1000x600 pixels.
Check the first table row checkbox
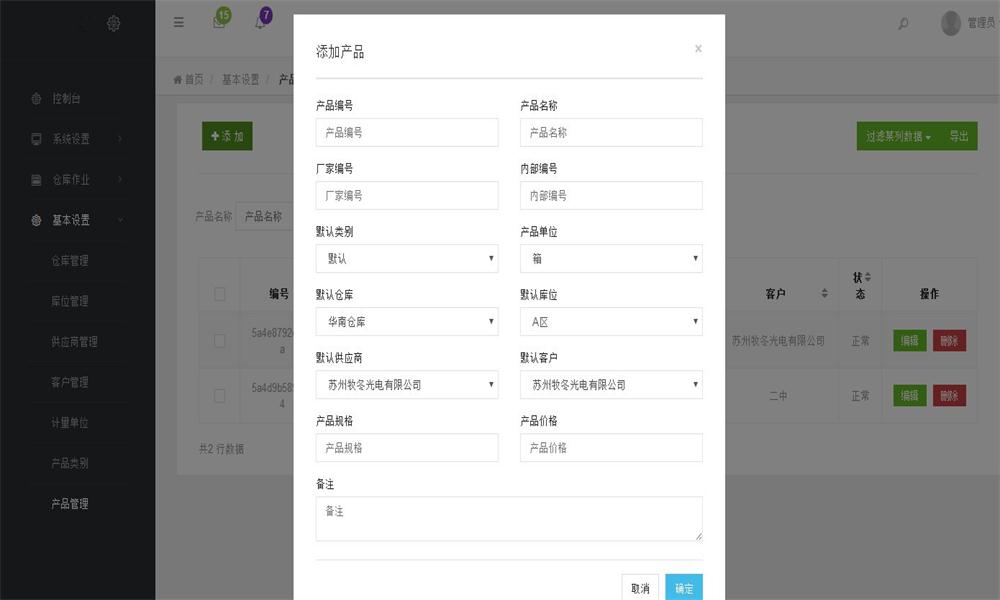(220, 341)
